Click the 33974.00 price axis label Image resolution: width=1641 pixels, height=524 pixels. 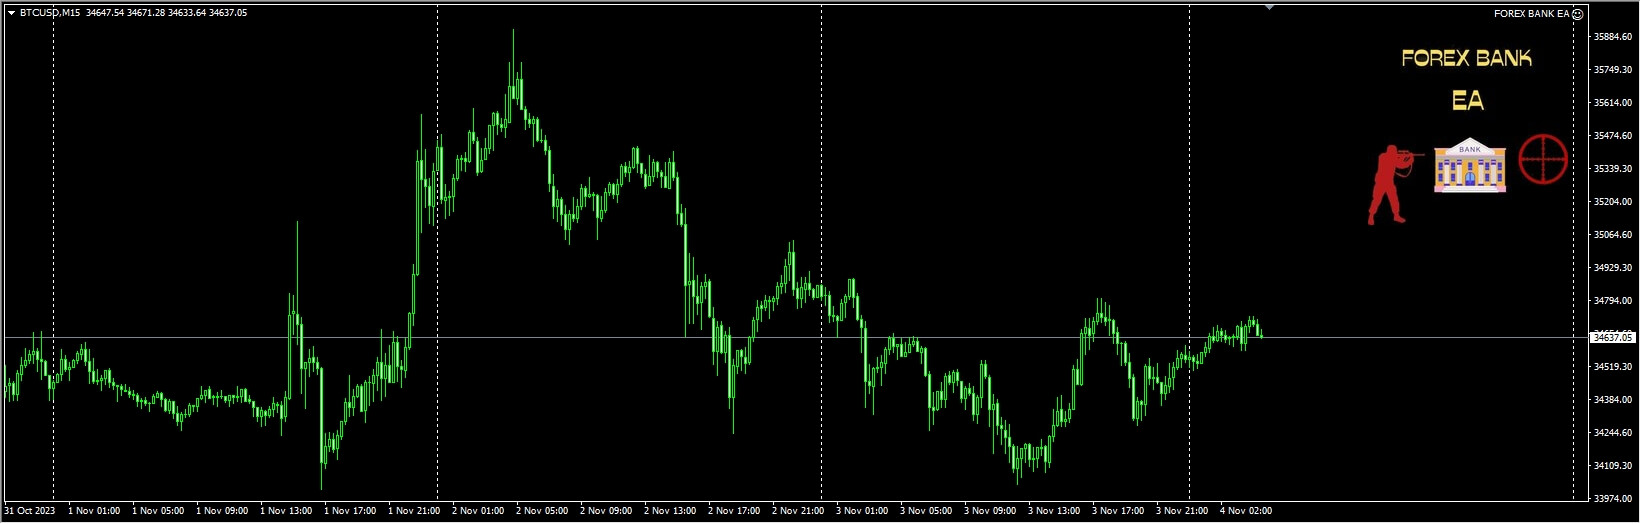(x=1612, y=499)
